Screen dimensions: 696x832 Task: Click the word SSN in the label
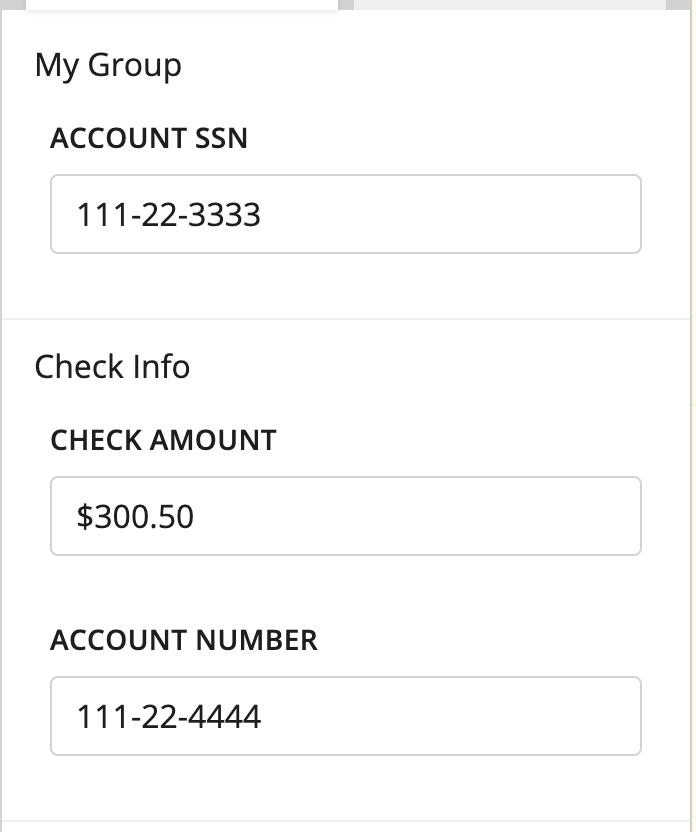(x=221, y=138)
